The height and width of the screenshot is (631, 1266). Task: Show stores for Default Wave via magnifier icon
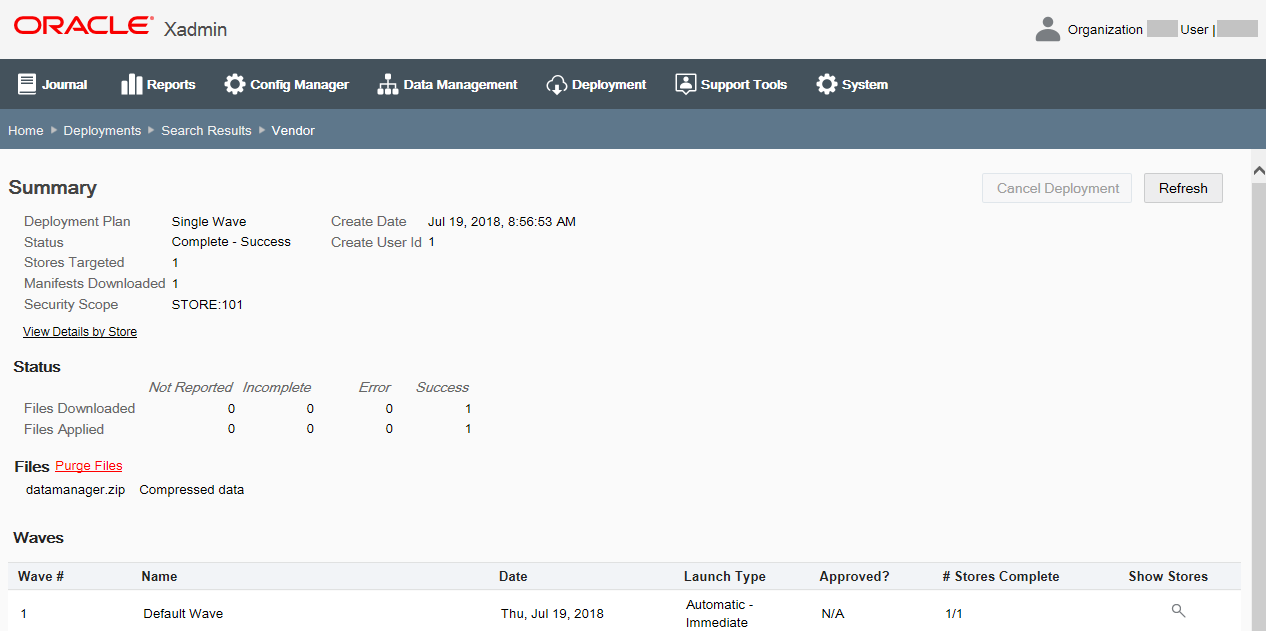click(1178, 609)
